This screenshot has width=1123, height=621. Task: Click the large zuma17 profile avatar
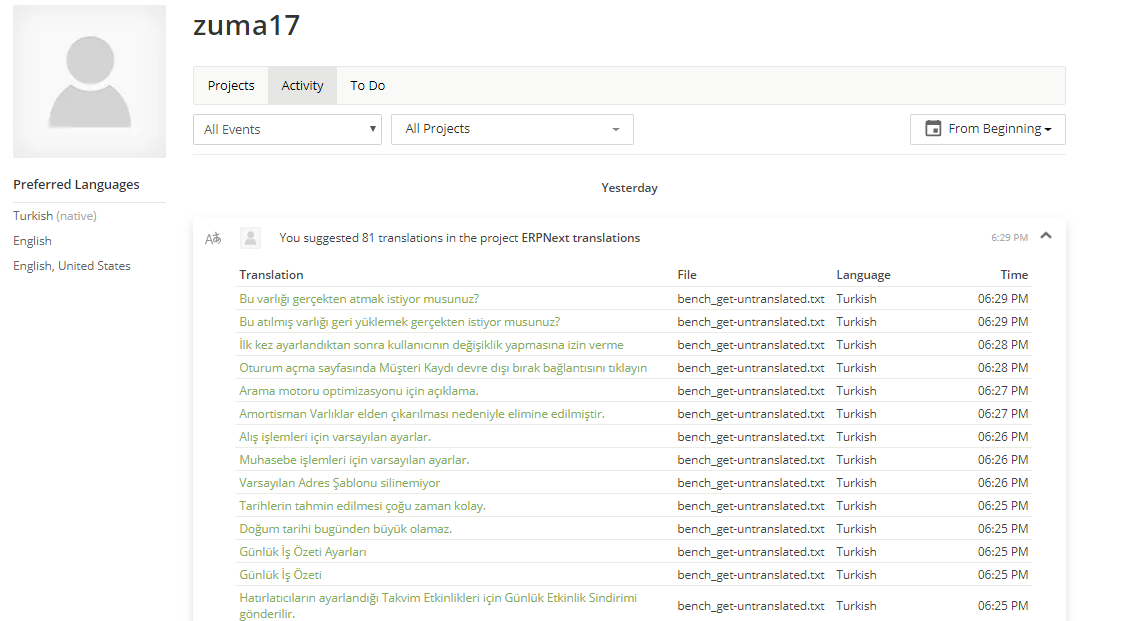click(x=90, y=82)
